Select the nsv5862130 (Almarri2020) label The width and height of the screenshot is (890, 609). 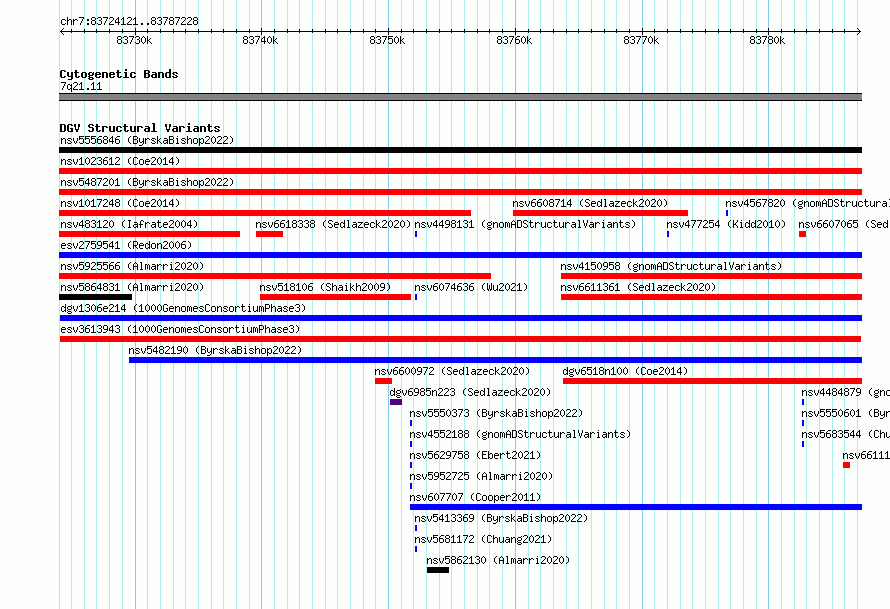pos(498,560)
